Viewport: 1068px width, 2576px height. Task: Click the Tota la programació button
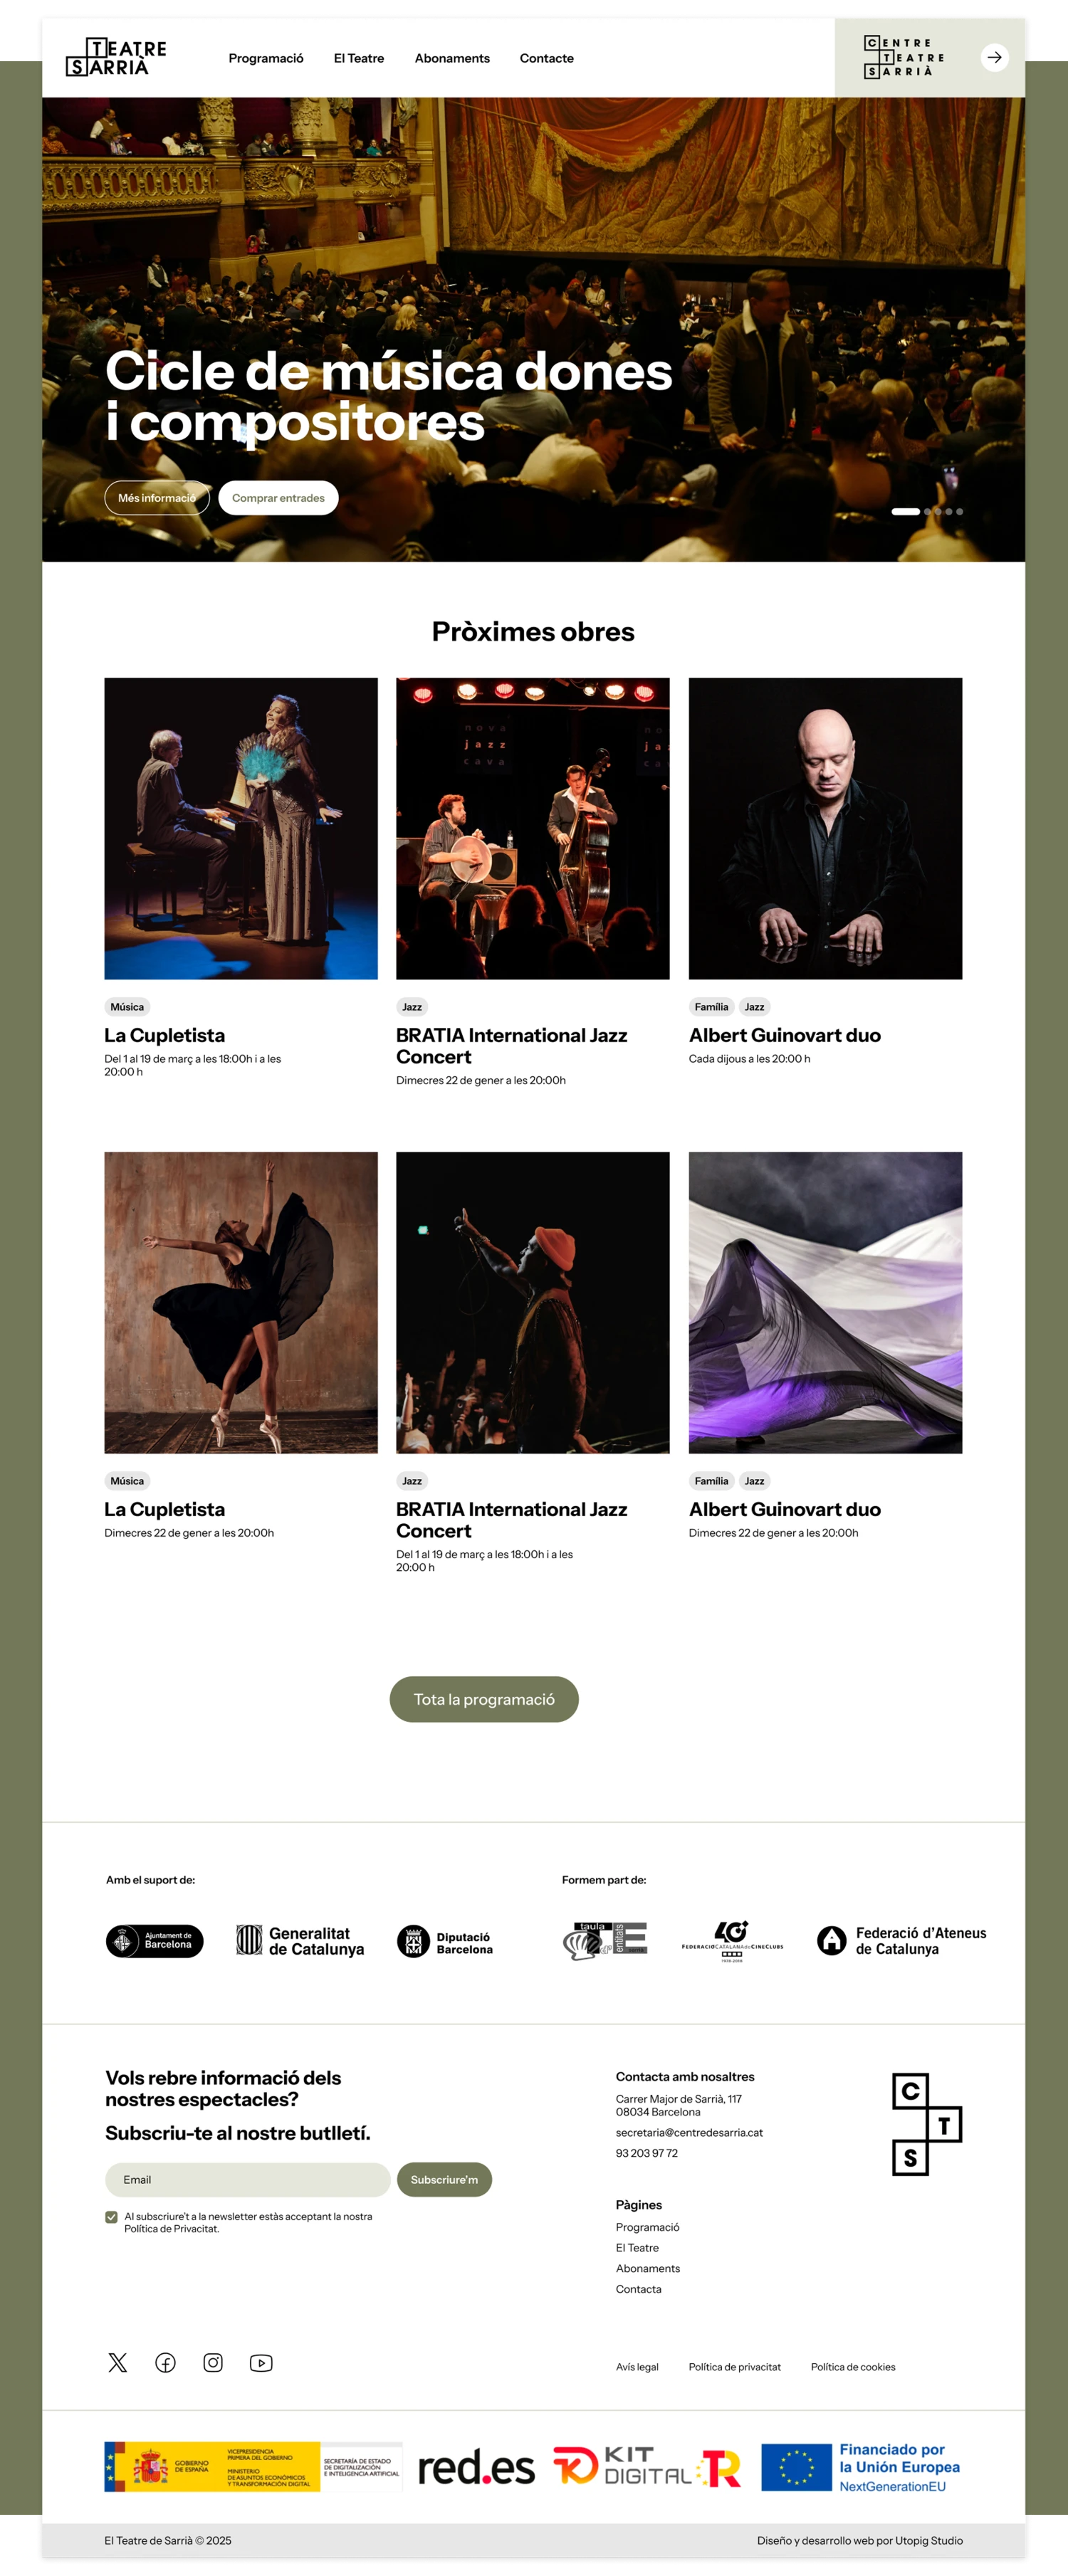click(x=484, y=1698)
